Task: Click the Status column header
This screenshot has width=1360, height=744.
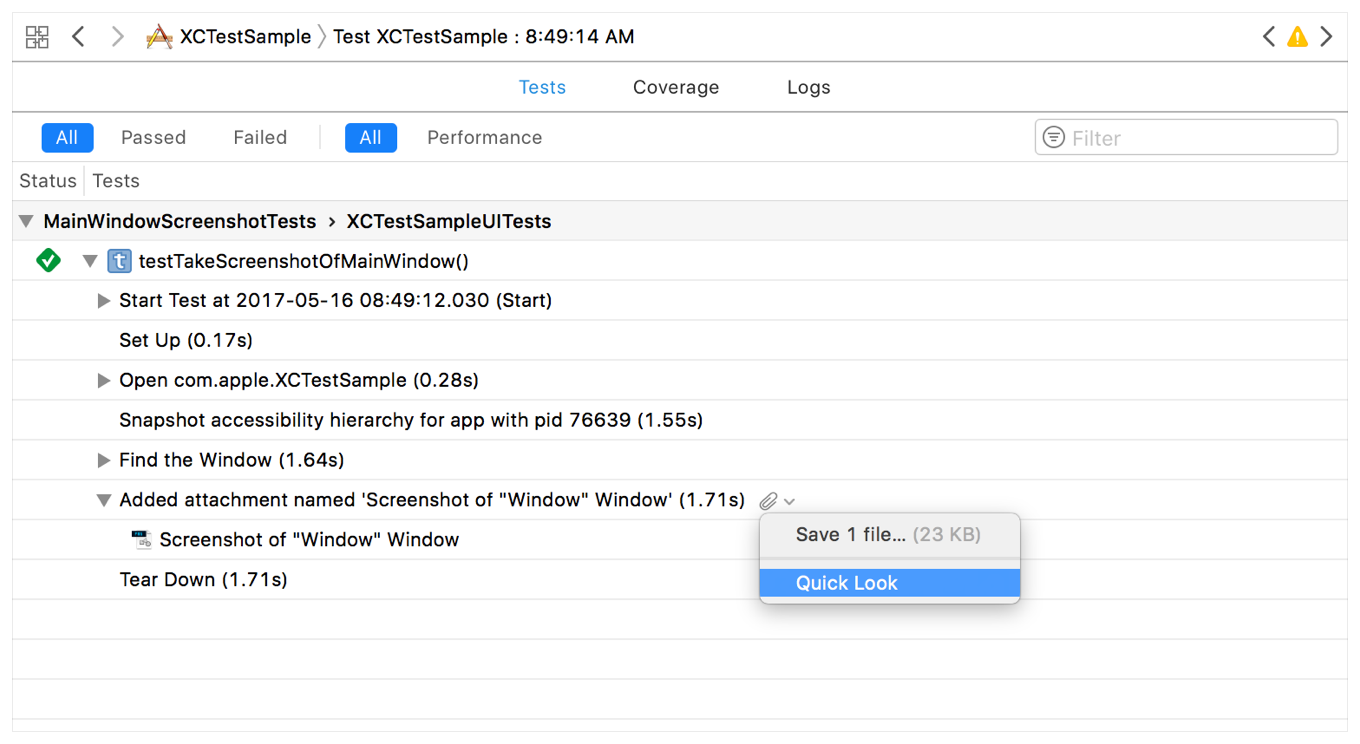Action: pos(48,181)
